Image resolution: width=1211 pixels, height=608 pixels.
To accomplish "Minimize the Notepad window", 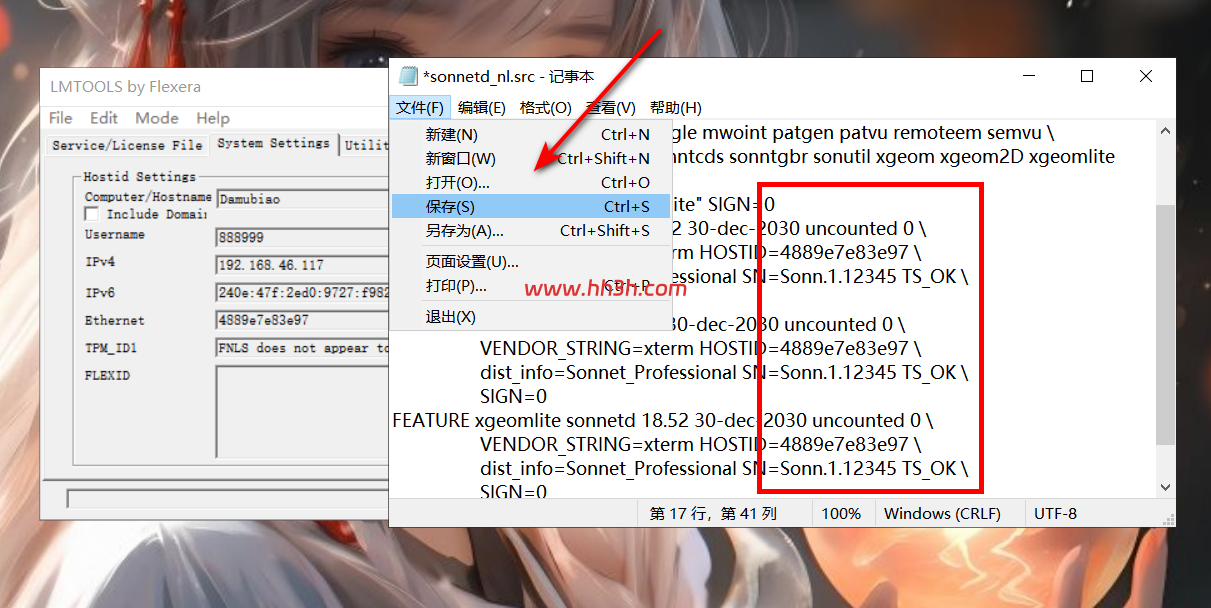I will 1027,76.
